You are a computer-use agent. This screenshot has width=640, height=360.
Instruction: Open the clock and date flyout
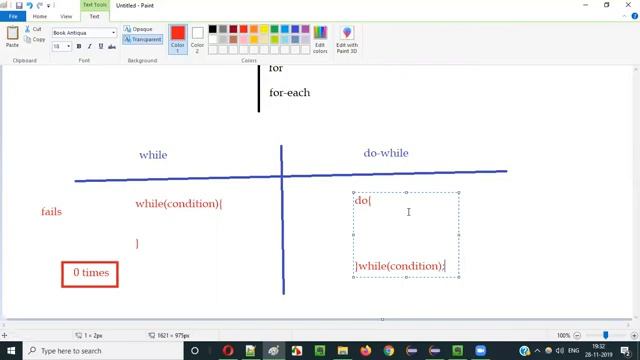pos(598,351)
